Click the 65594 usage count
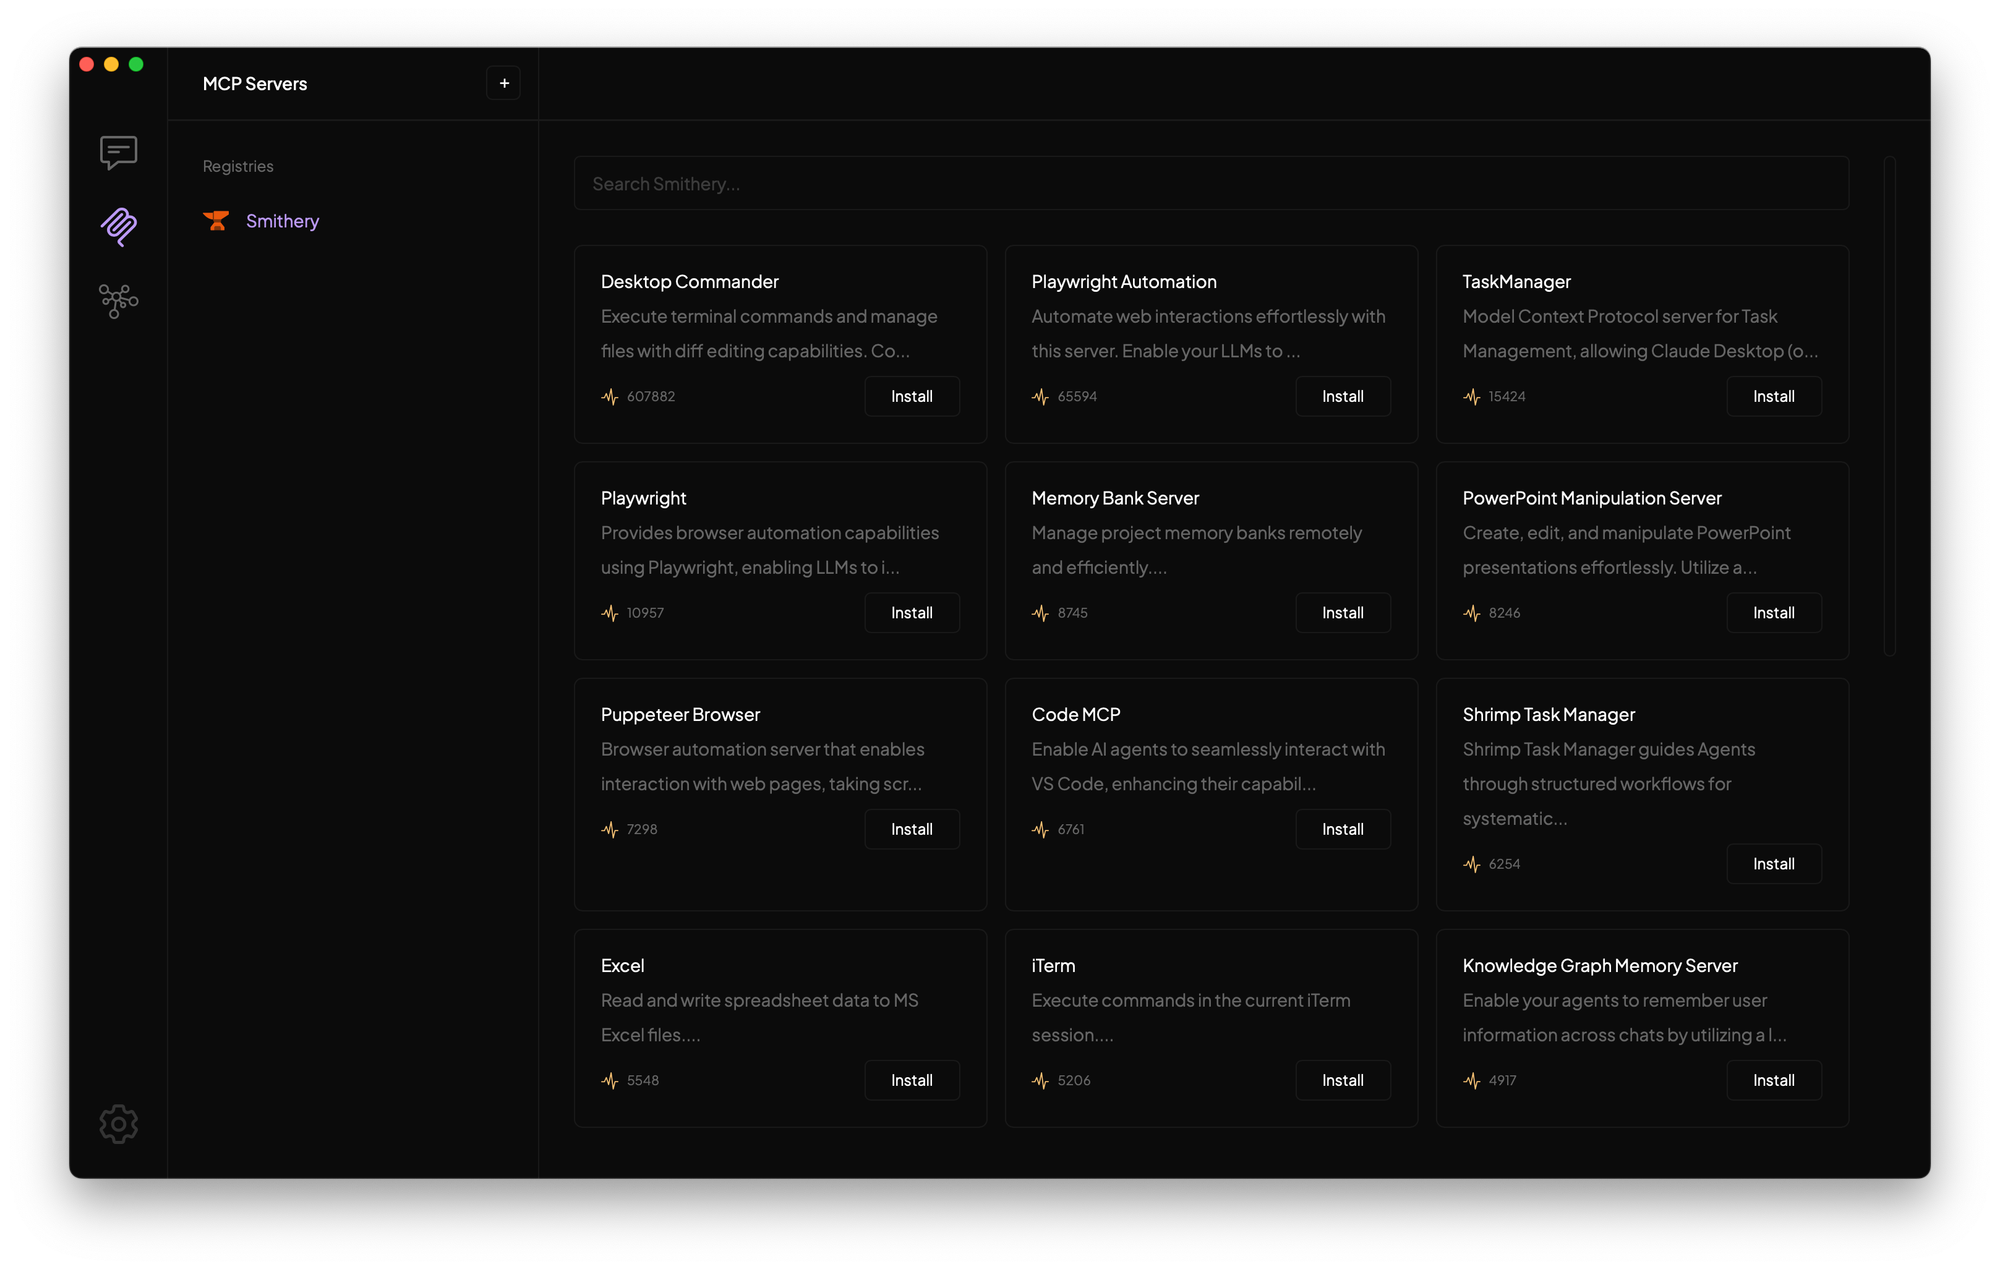This screenshot has width=2000, height=1270. [x=1077, y=397]
